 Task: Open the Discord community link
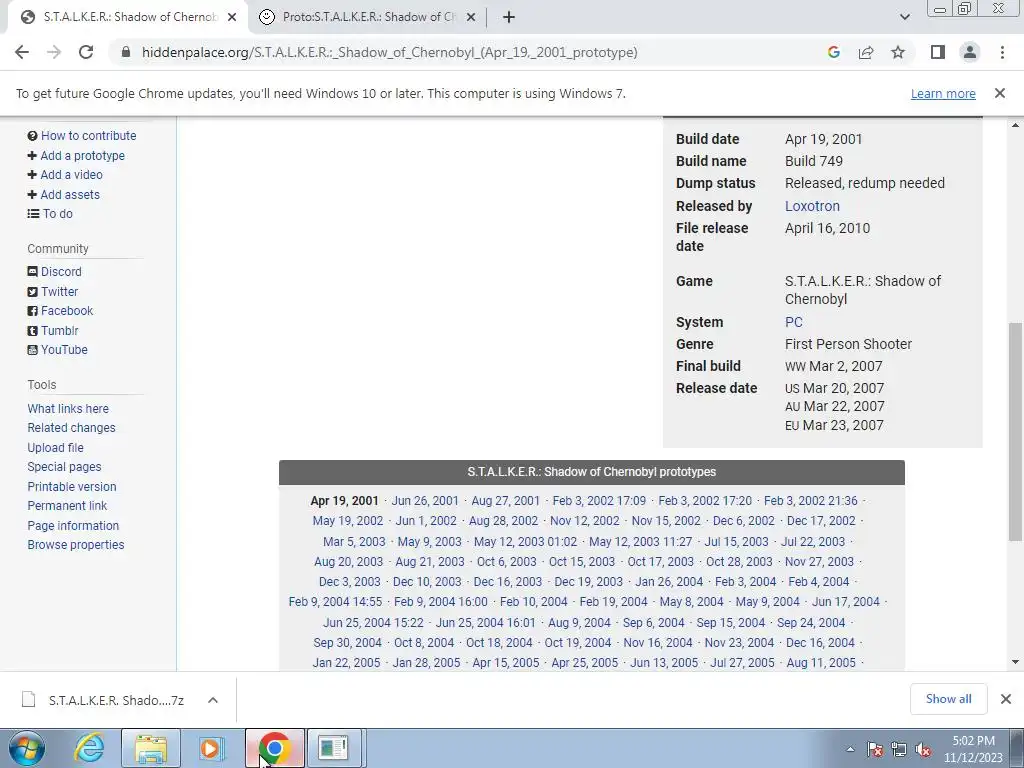tap(61, 272)
